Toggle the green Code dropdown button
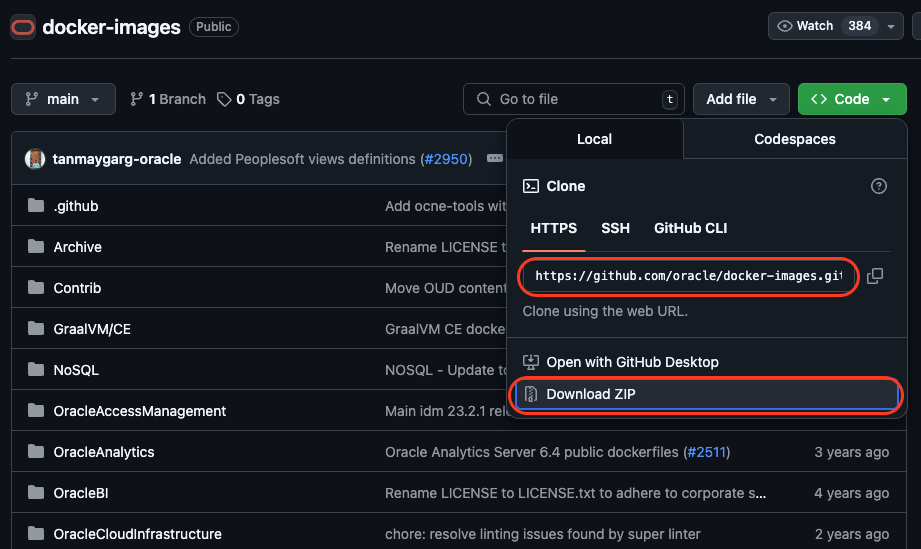Image resolution: width=921 pixels, height=549 pixels. coord(852,99)
